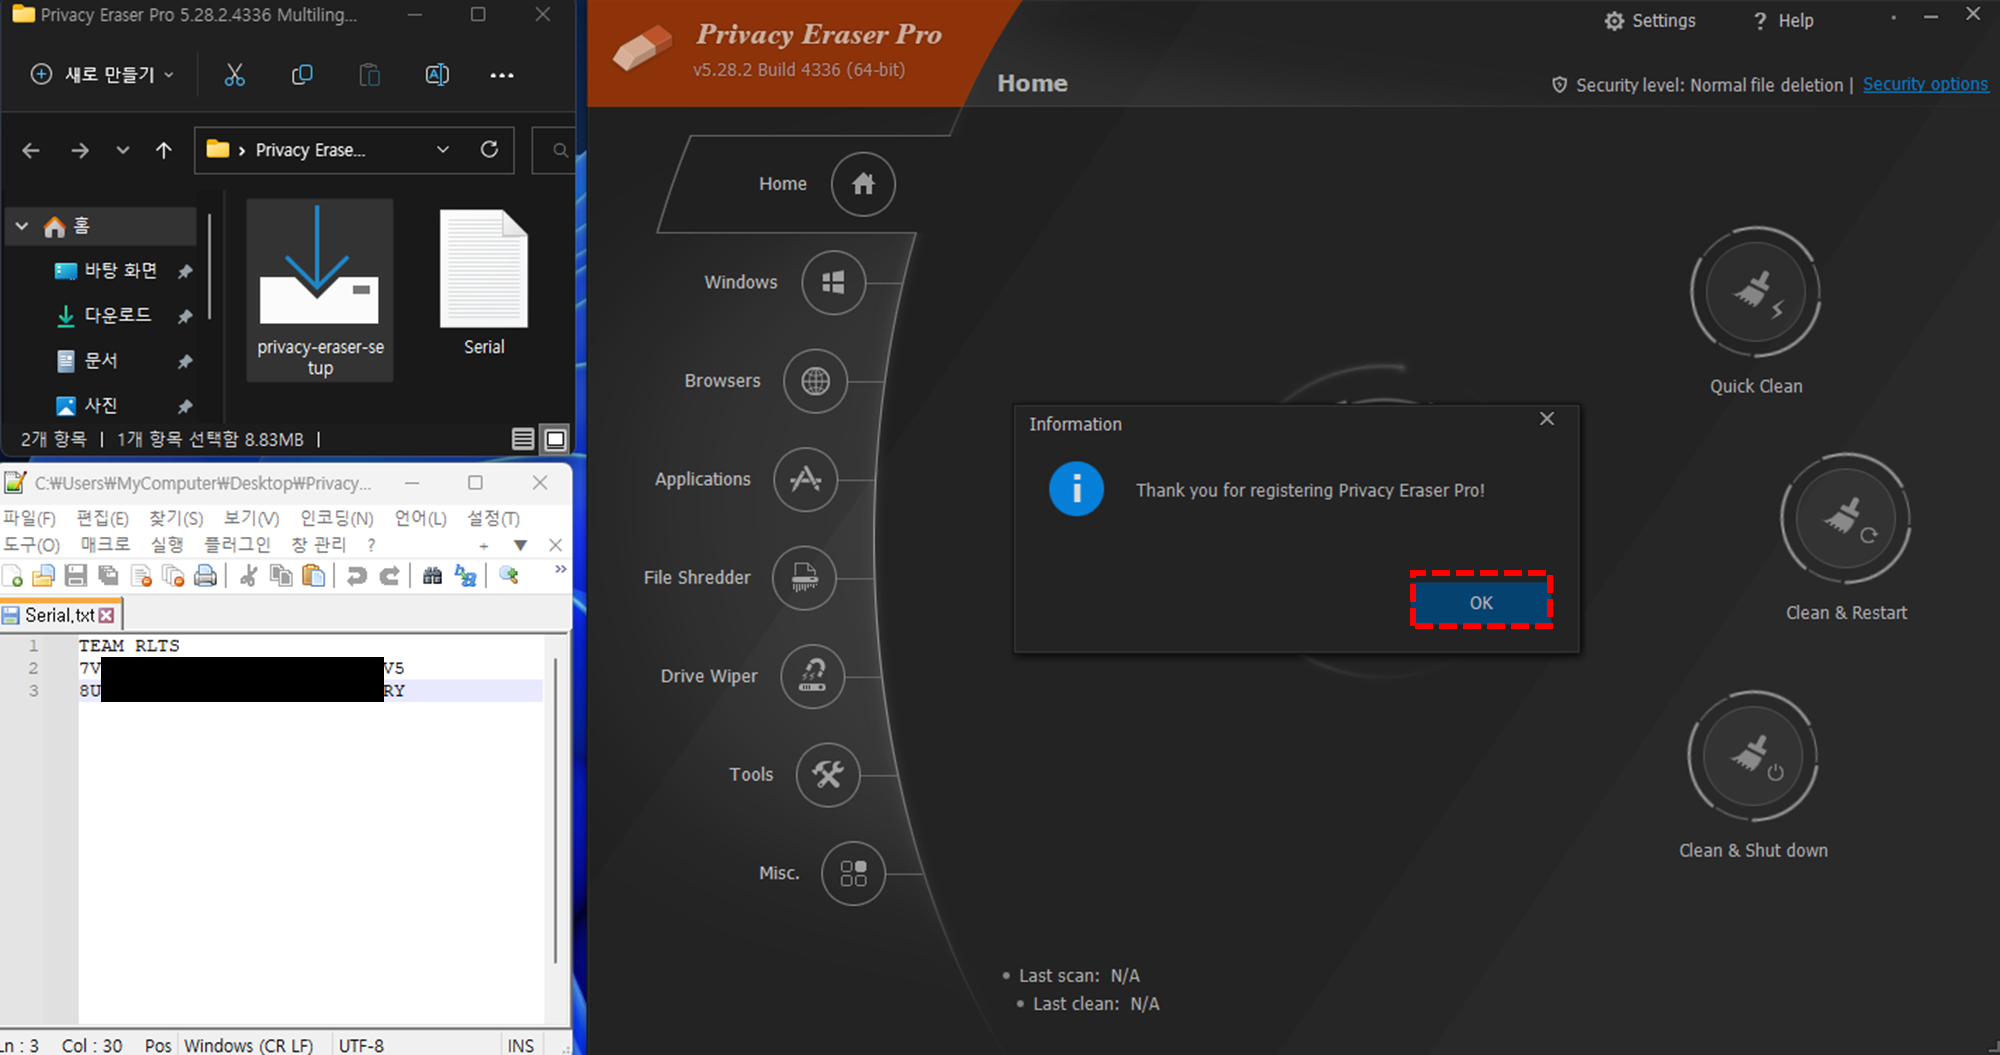Click the Explorer search box
Image resolution: width=2000 pixels, height=1055 pixels.
(553, 150)
